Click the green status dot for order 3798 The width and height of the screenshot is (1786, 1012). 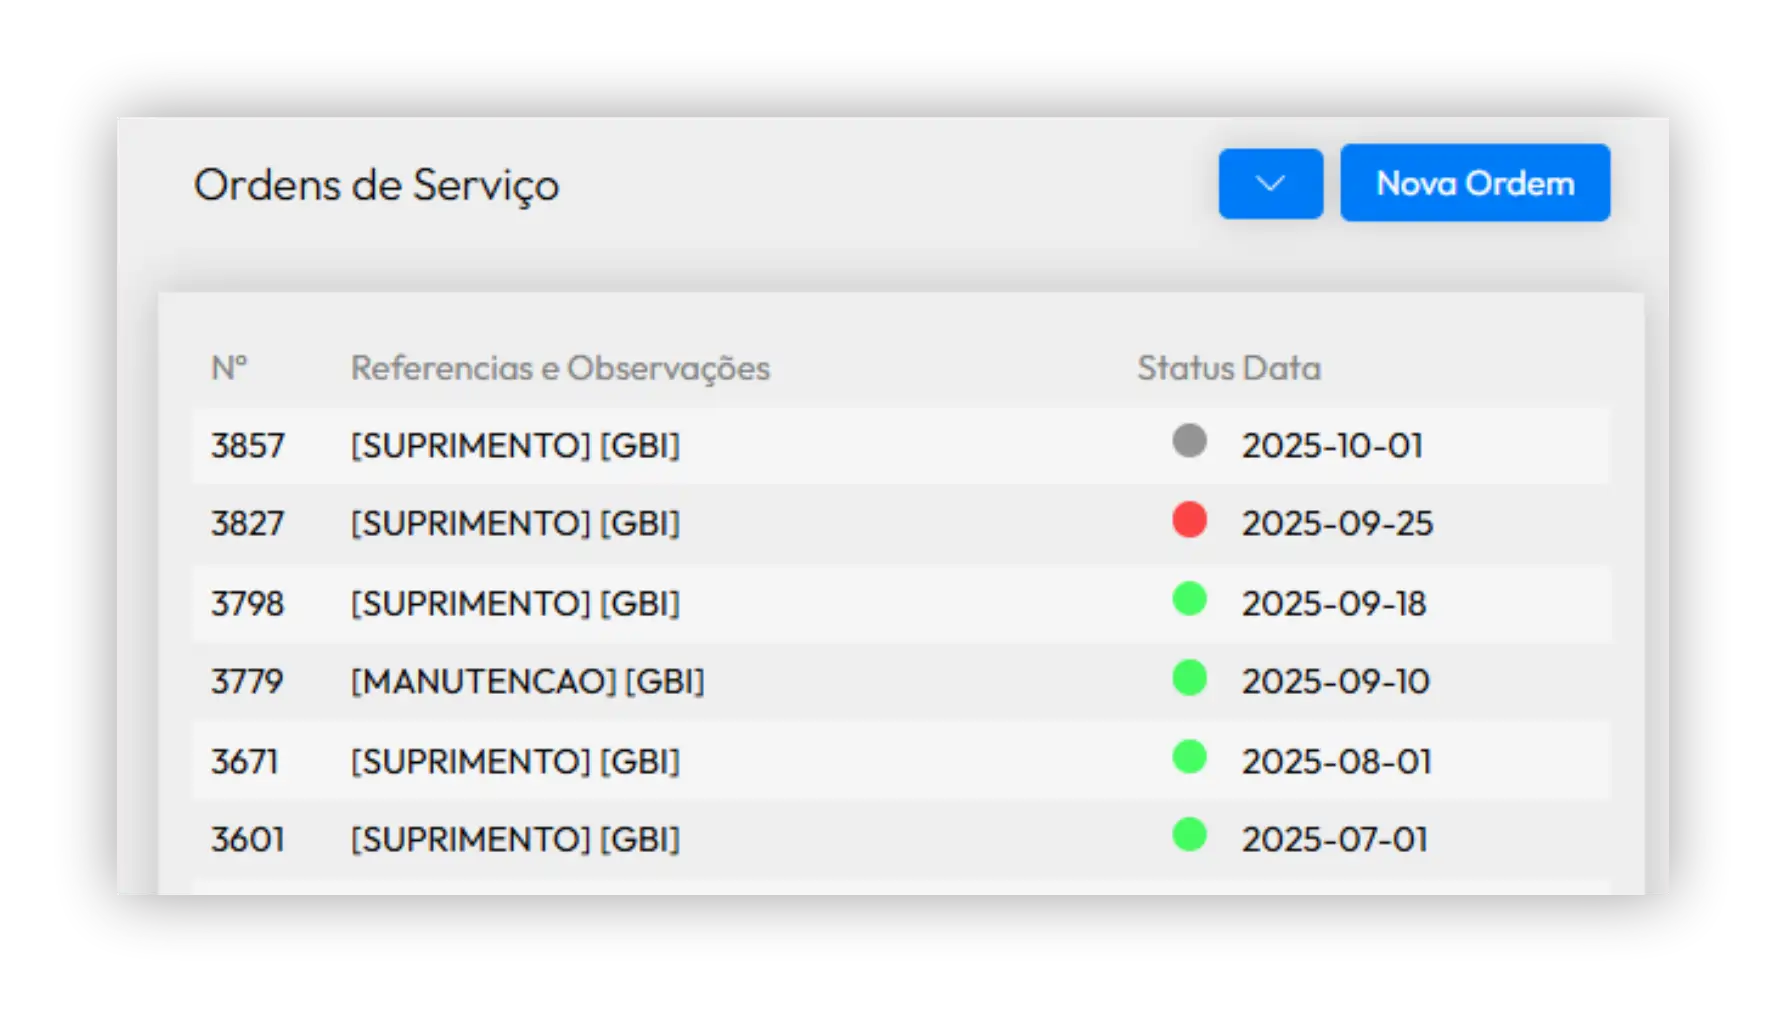[1189, 599]
